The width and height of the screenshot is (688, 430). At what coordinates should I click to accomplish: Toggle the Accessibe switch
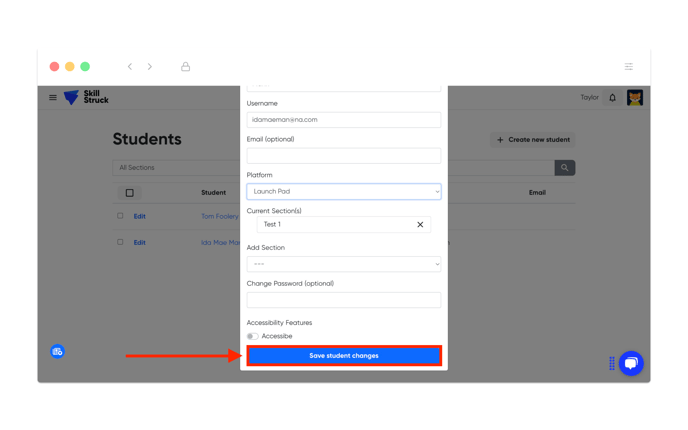(252, 337)
